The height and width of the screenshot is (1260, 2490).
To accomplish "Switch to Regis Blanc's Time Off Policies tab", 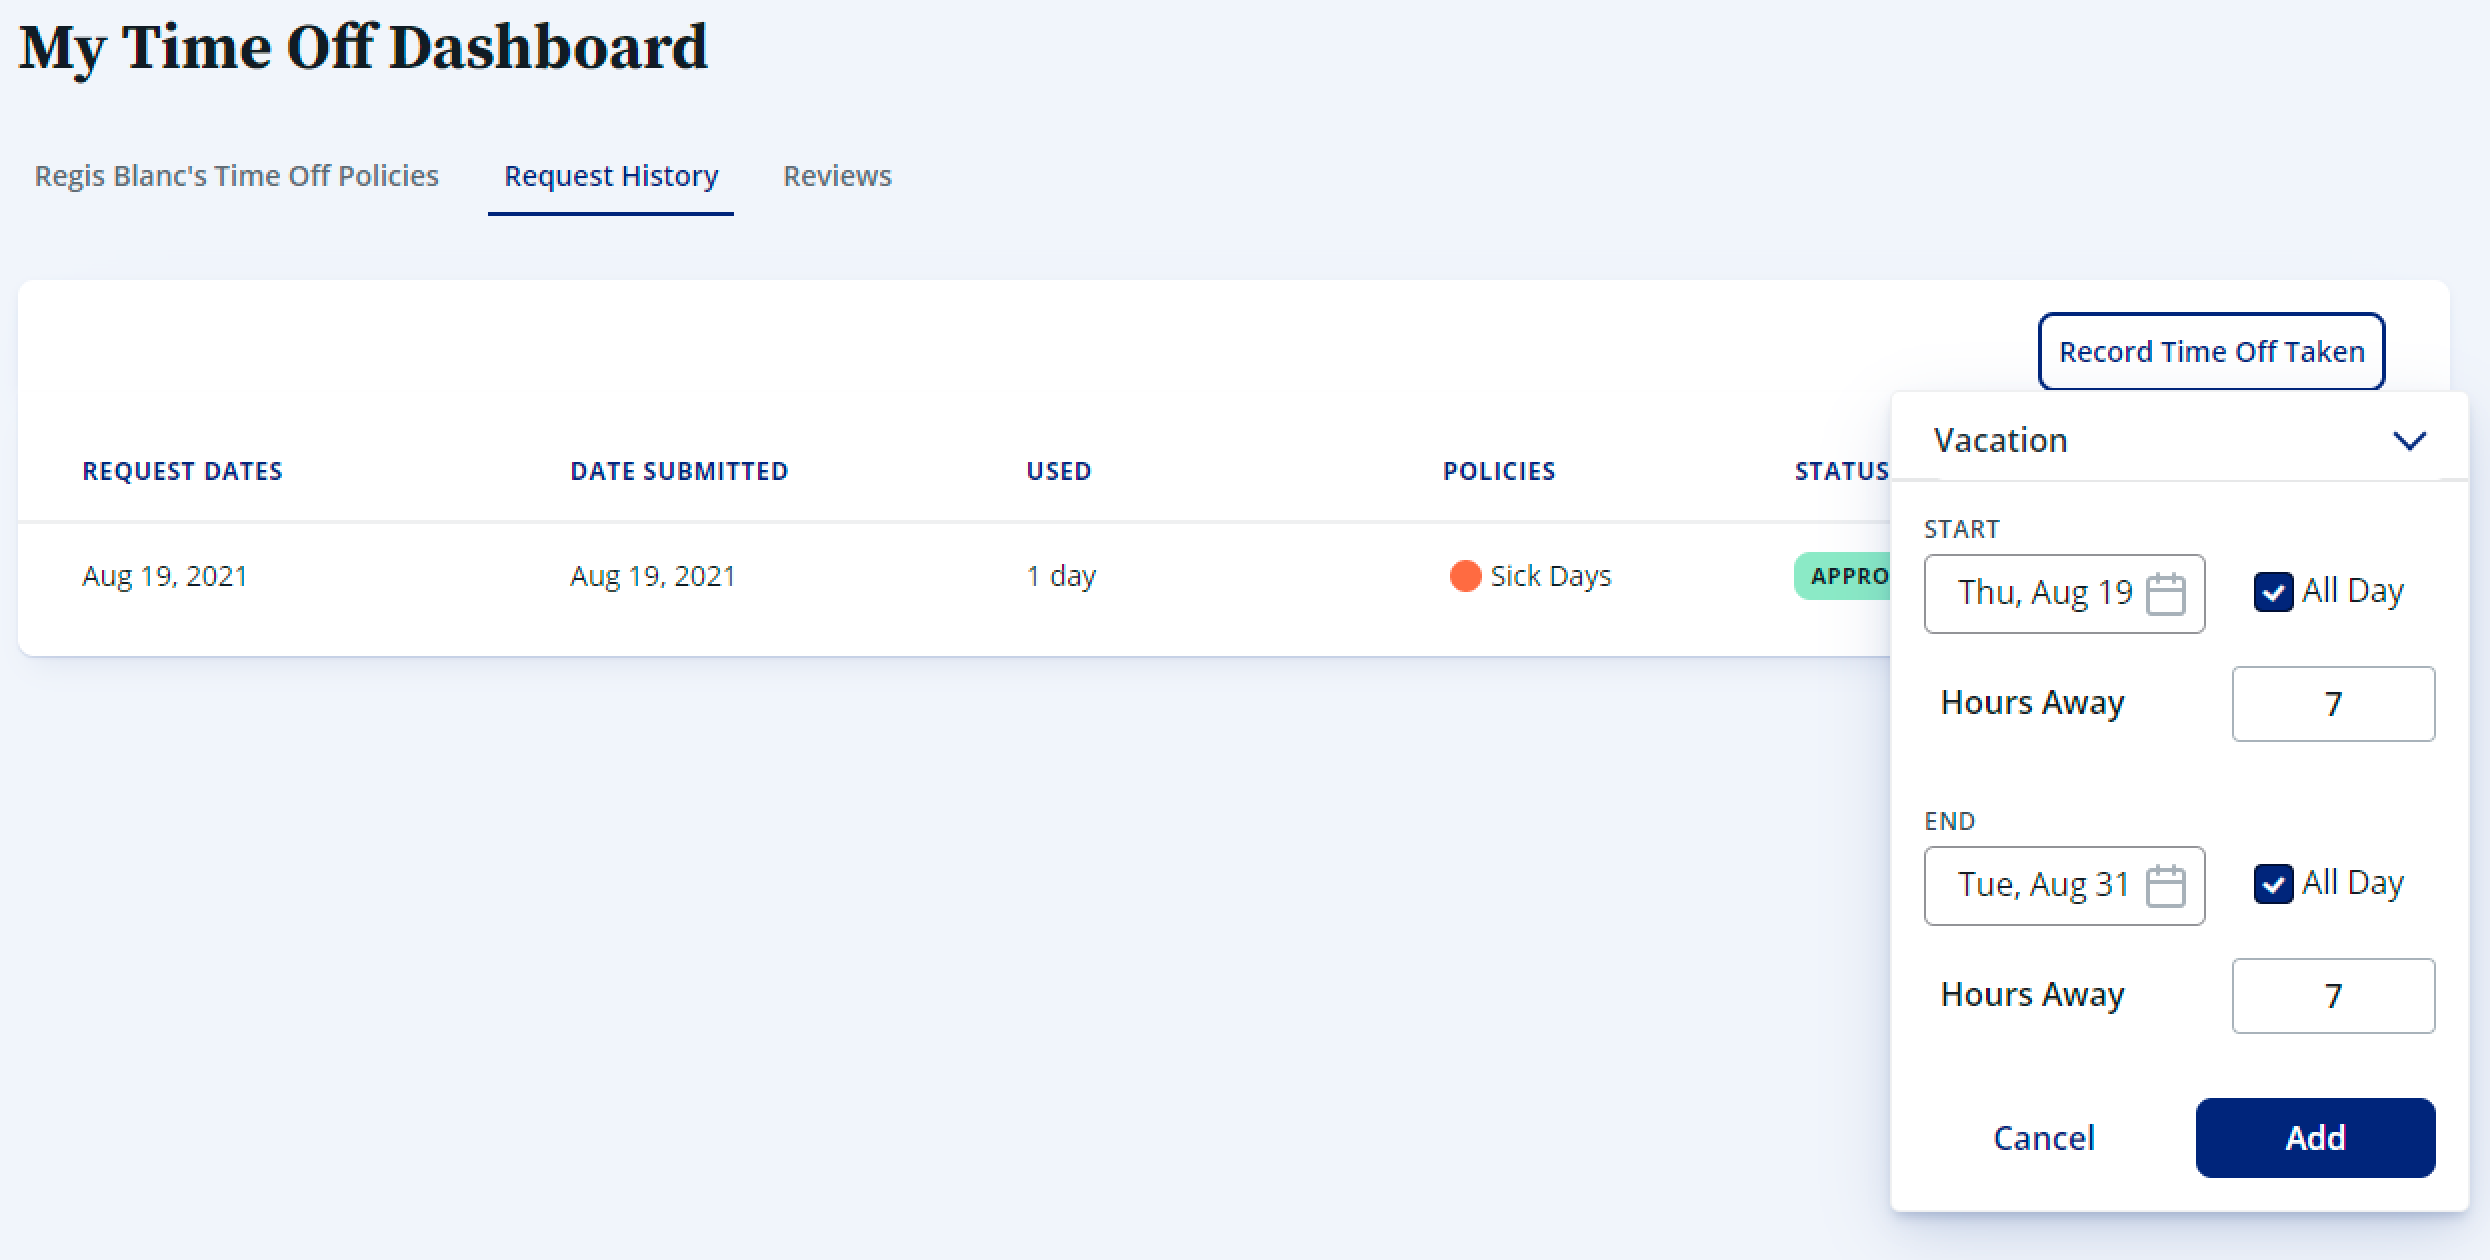I will tap(239, 175).
